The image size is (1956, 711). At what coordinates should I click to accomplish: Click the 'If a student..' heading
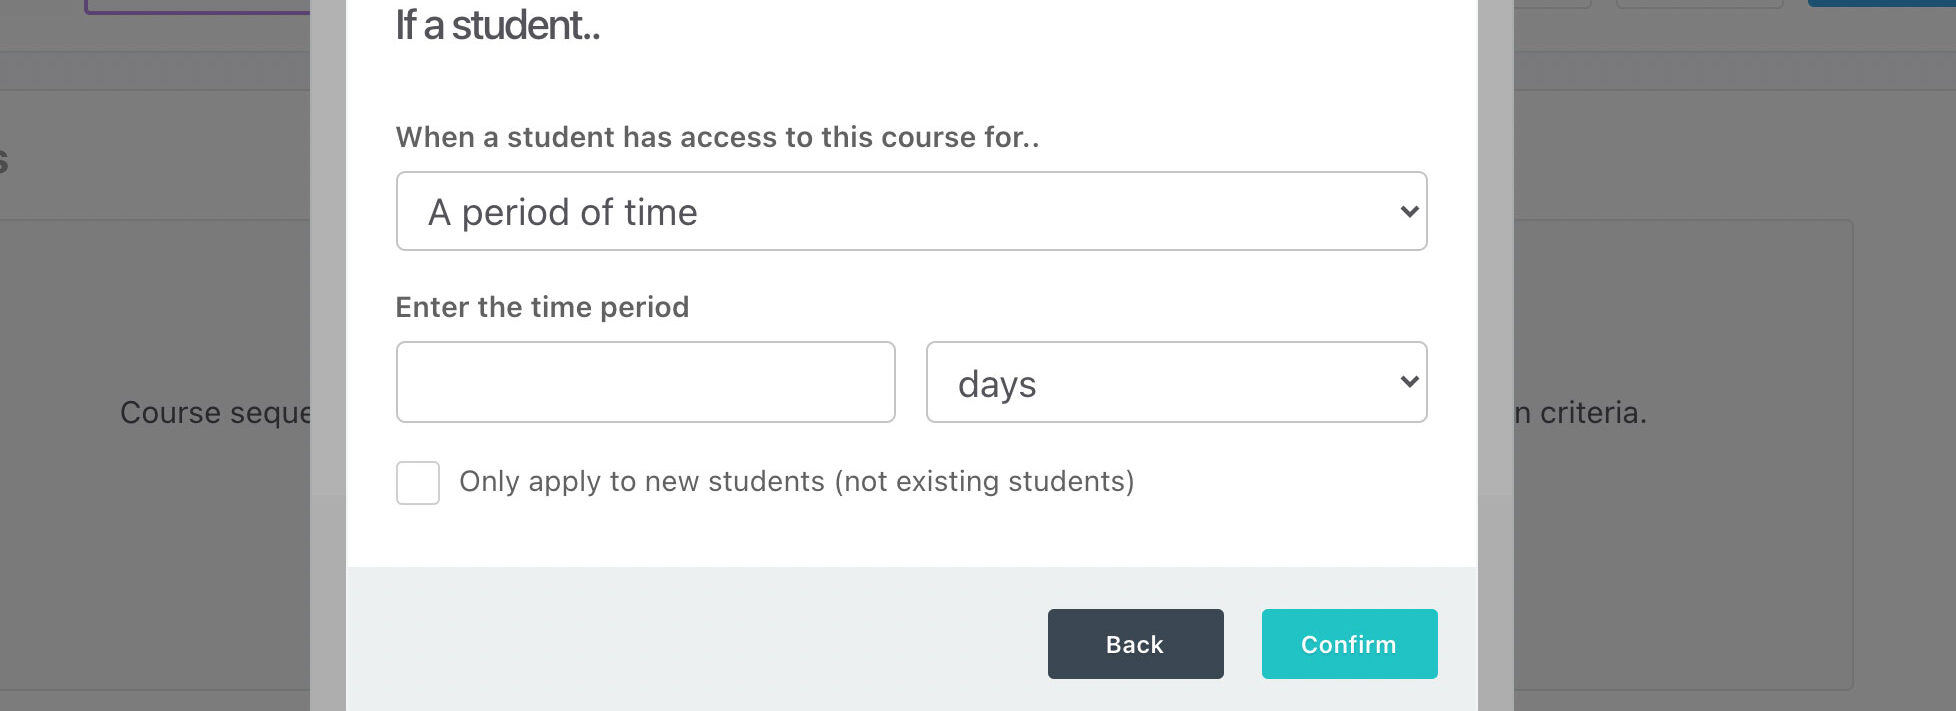(498, 26)
